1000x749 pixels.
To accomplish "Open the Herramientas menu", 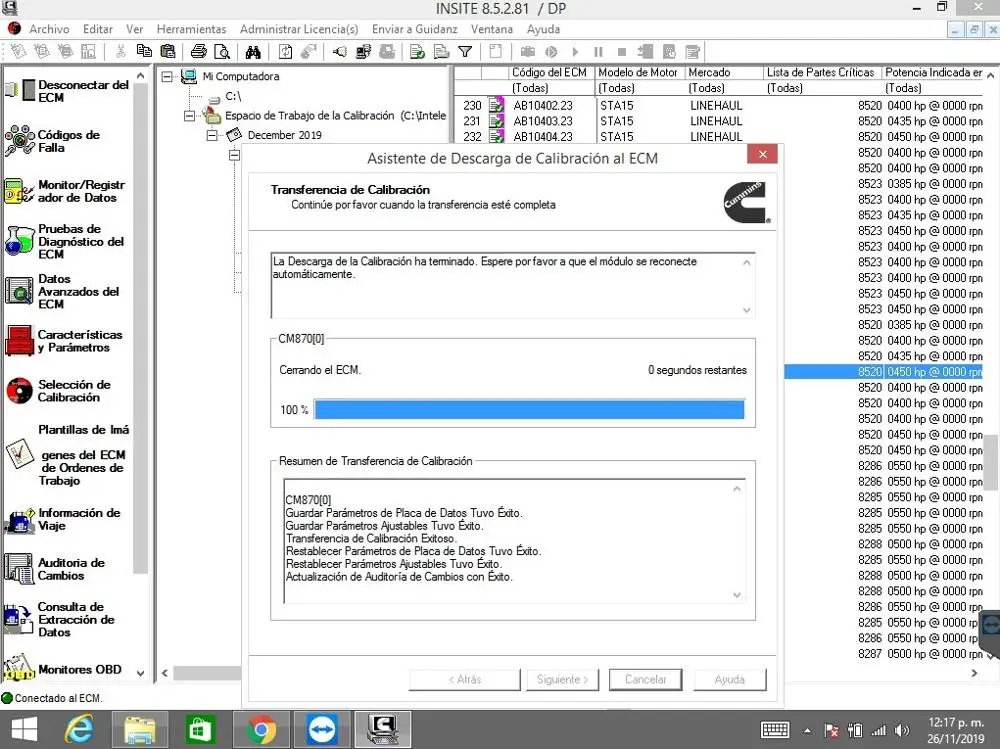I will tap(191, 29).
